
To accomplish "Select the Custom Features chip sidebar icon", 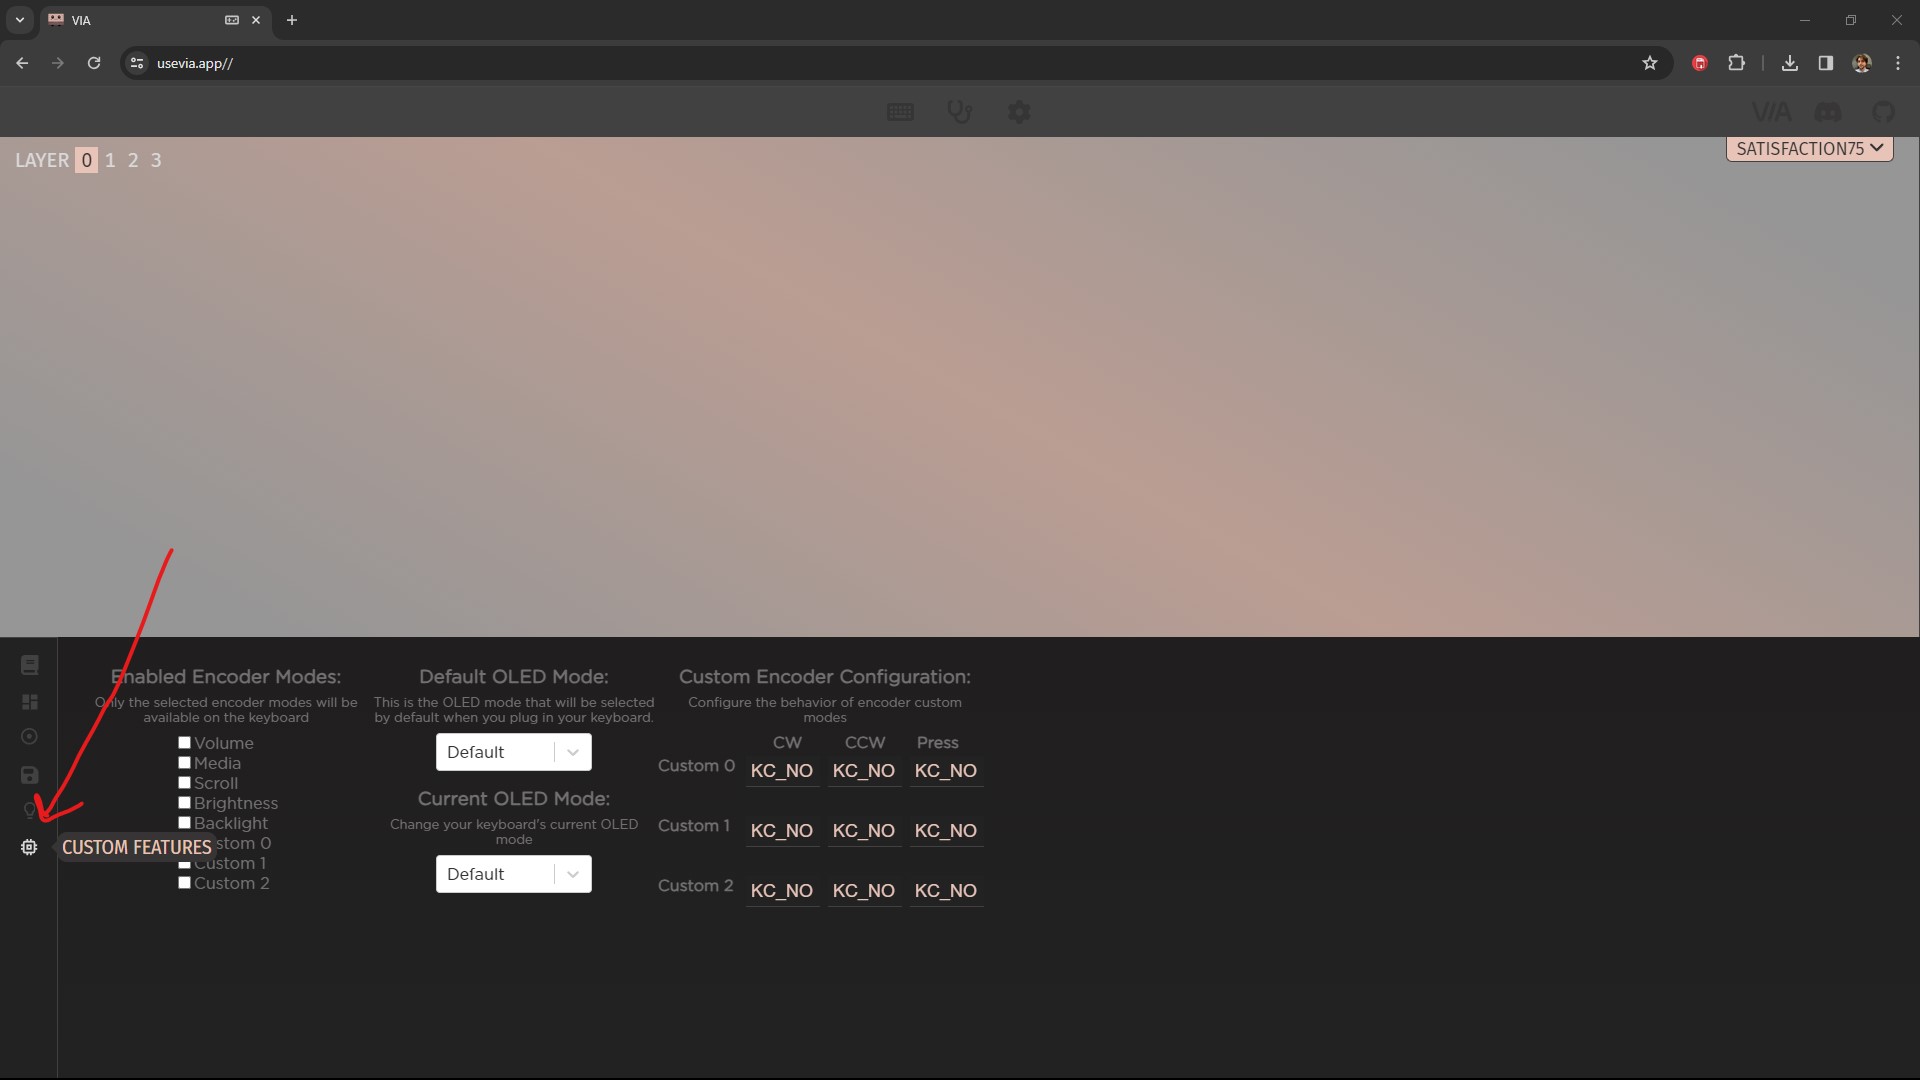I will click(x=29, y=847).
